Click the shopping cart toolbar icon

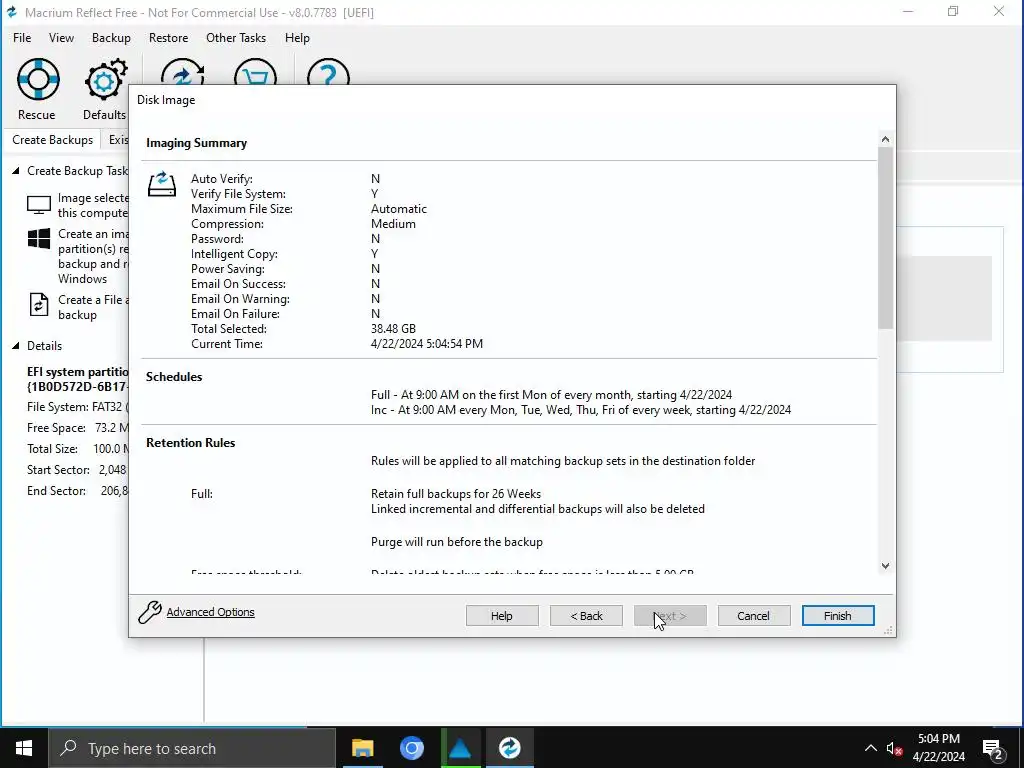click(x=255, y=72)
